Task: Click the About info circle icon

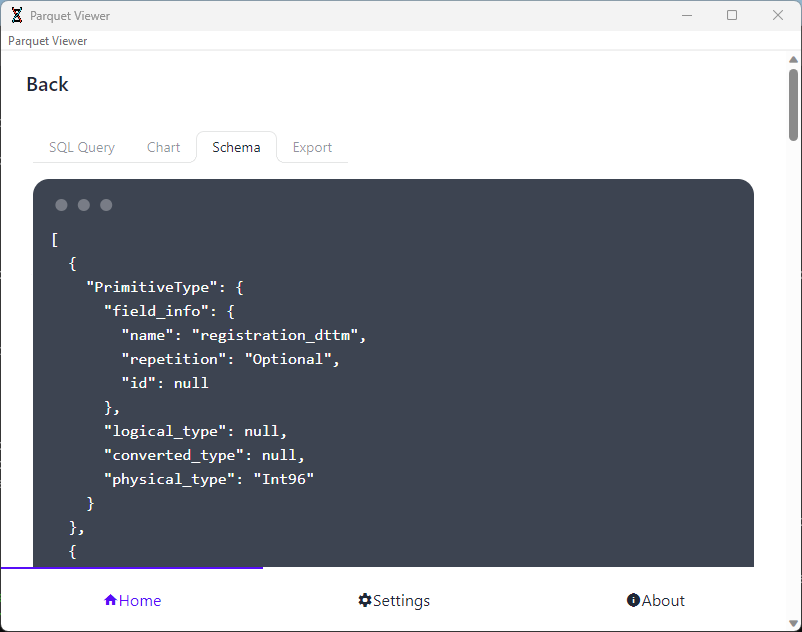Action: click(x=633, y=600)
